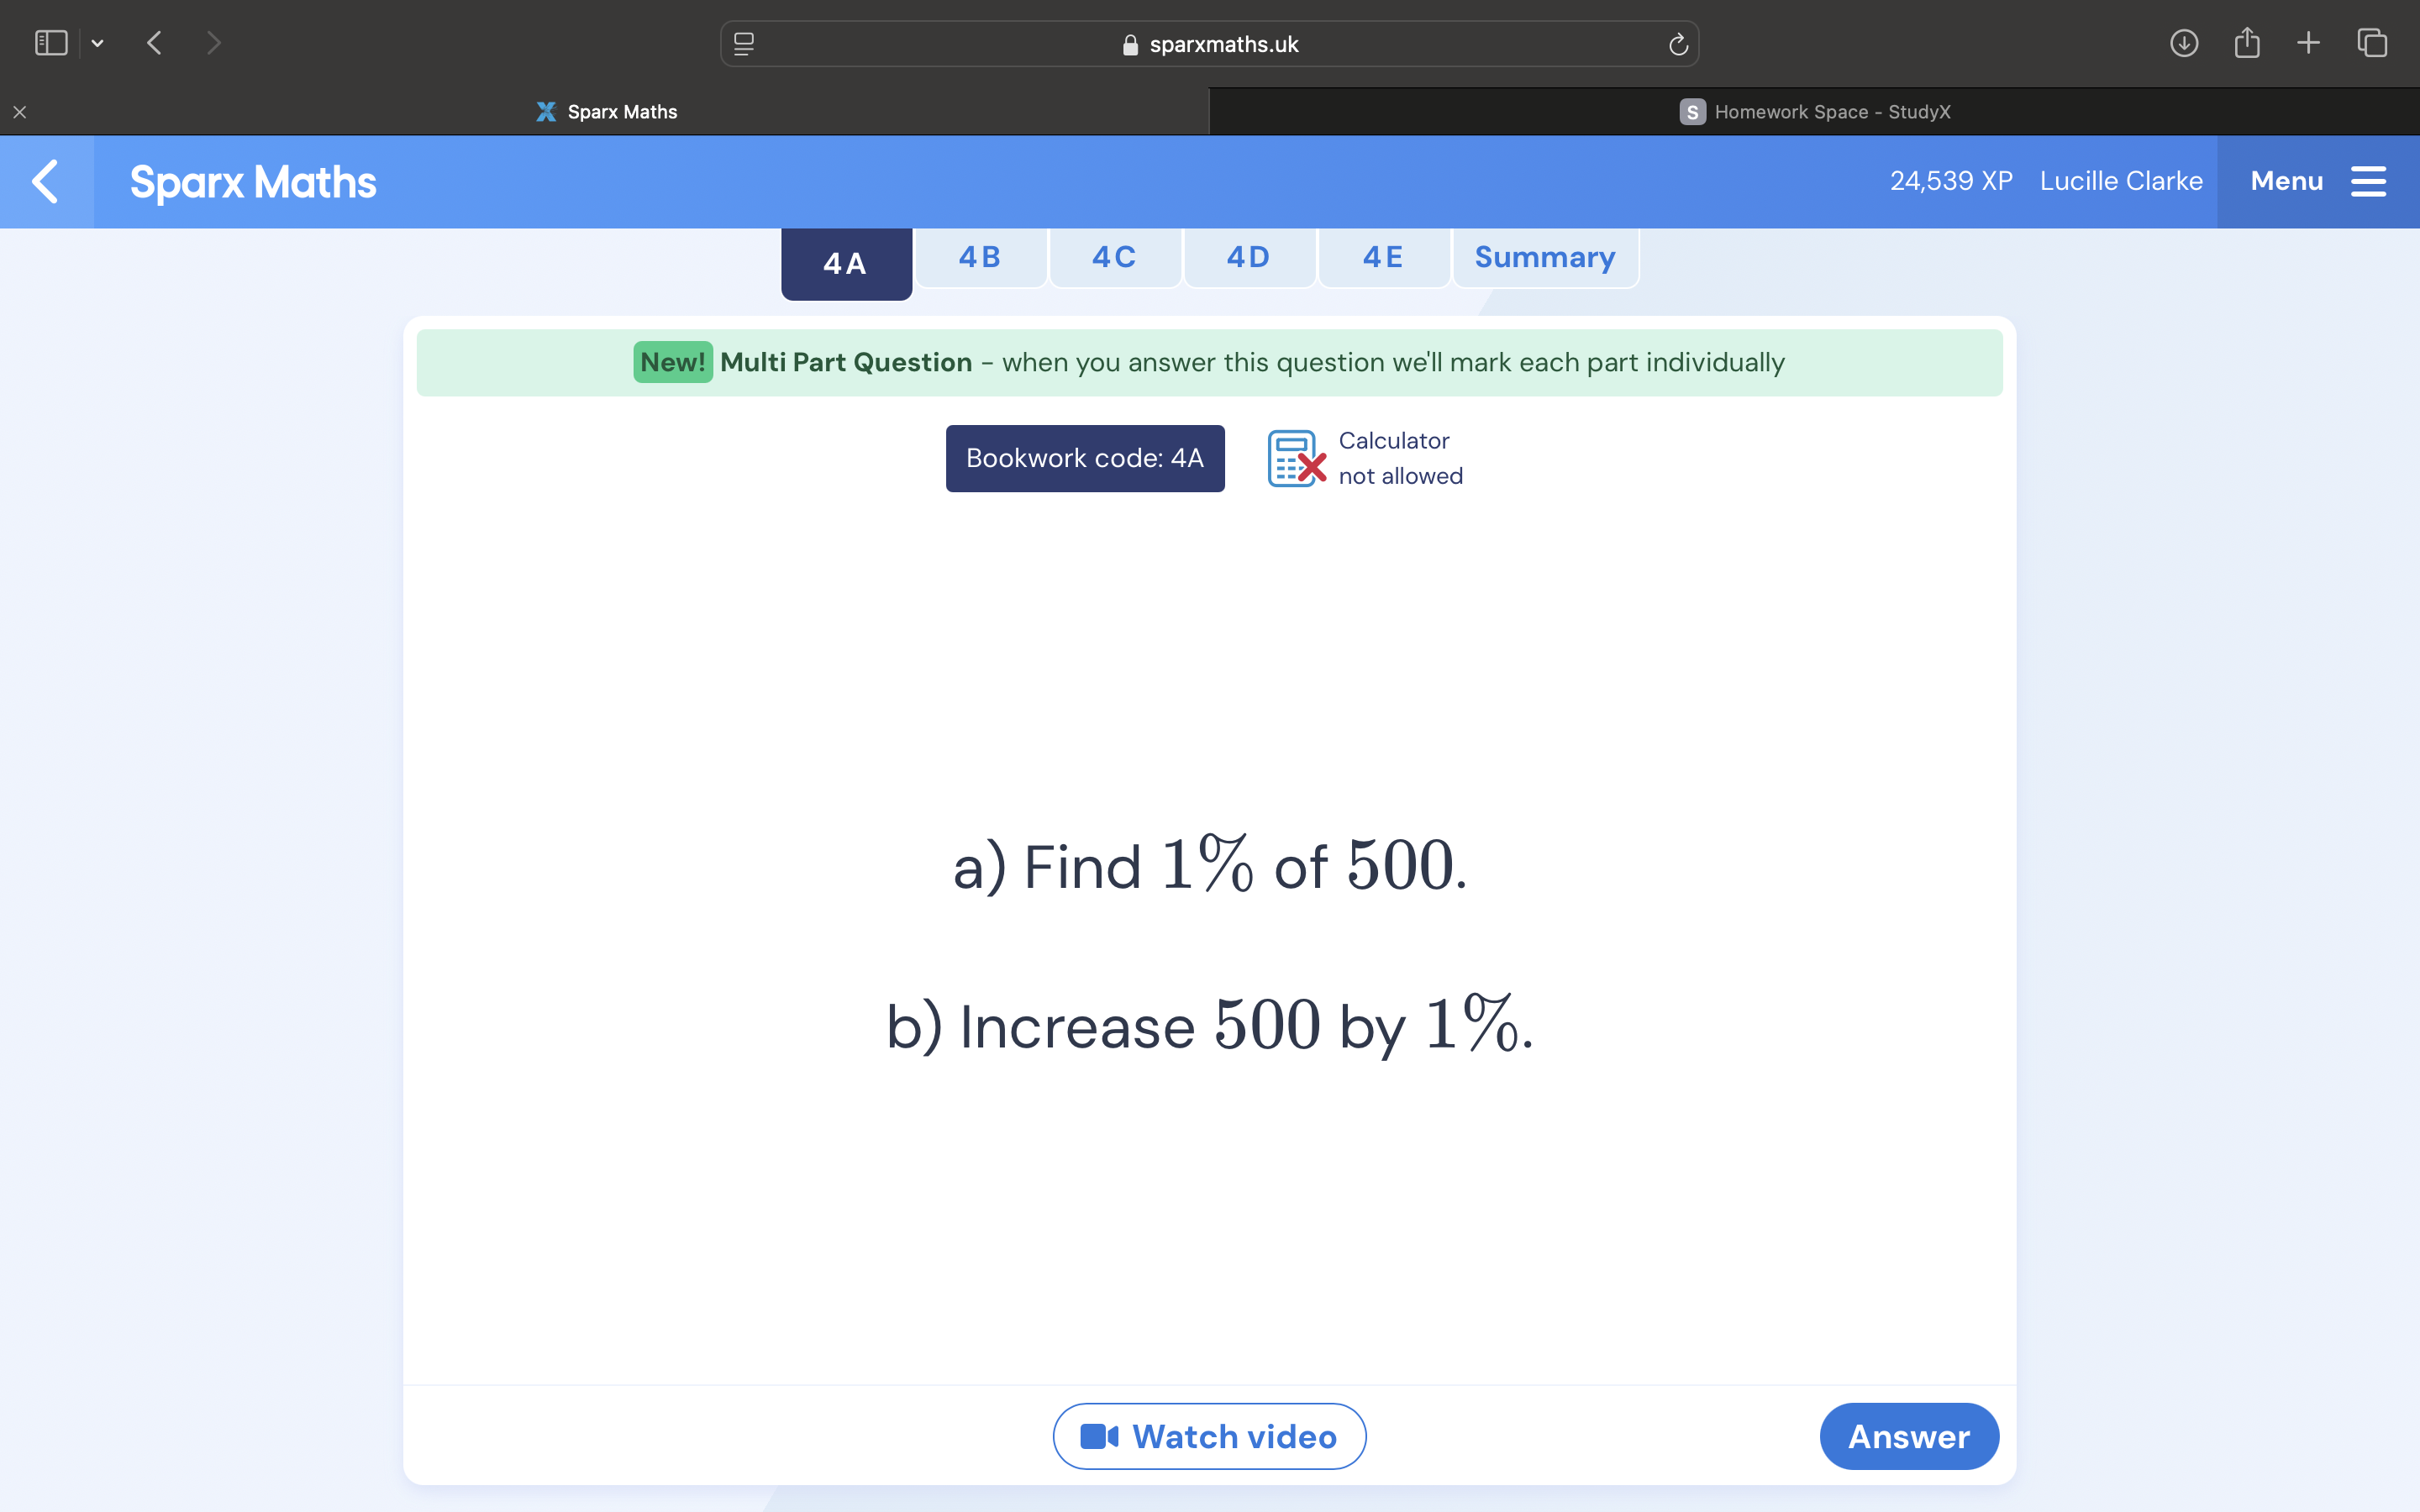The width and height of the screenshot is (2420, 1512).
Task: Click part b) Increase 500 by 1%
Action: point(1210,1024)
